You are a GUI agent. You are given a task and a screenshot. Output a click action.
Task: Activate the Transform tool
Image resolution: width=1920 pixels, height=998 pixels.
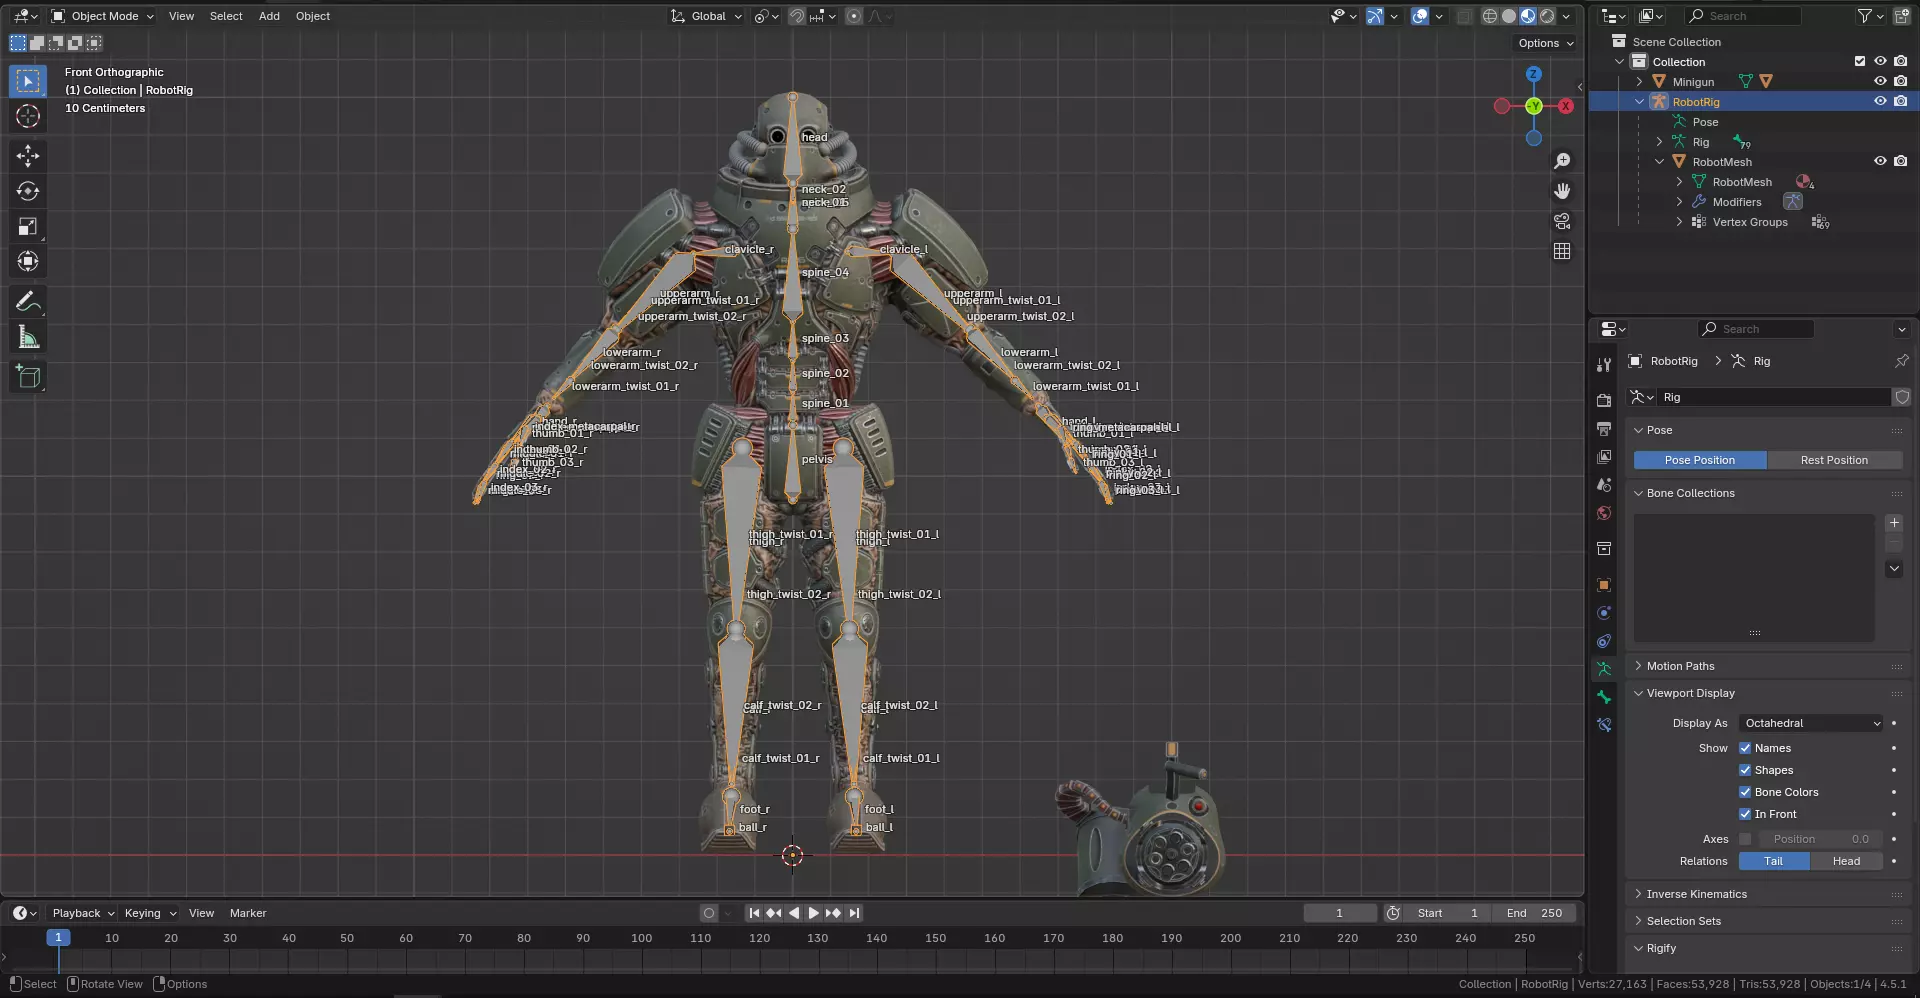pyautogui.click(x=28, y=262)
